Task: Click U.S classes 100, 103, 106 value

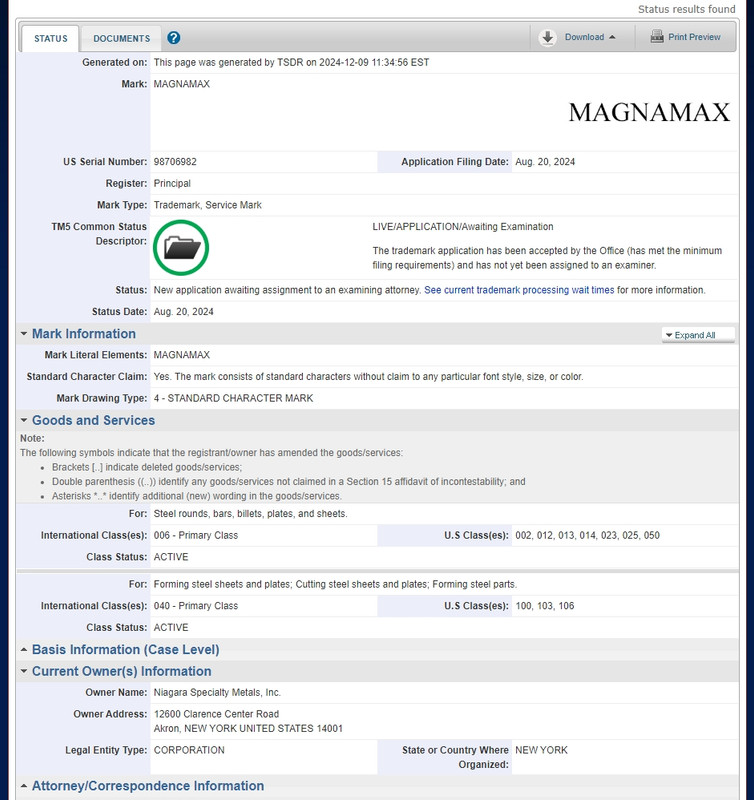Action: pyautogui.click(x=544, y=606)
